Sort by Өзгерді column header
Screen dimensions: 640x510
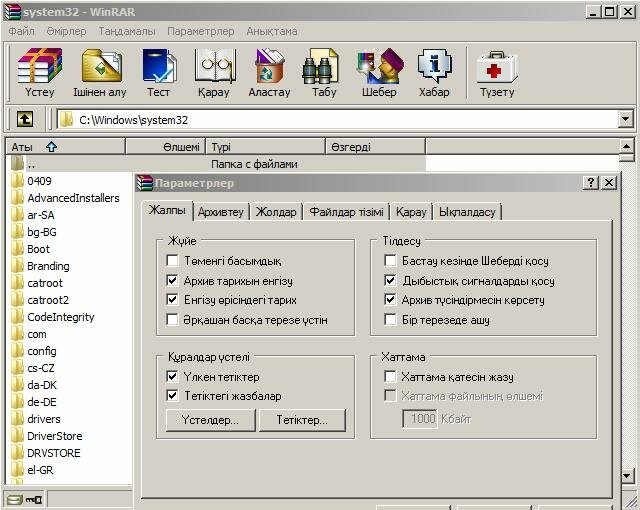pos(376,146)
